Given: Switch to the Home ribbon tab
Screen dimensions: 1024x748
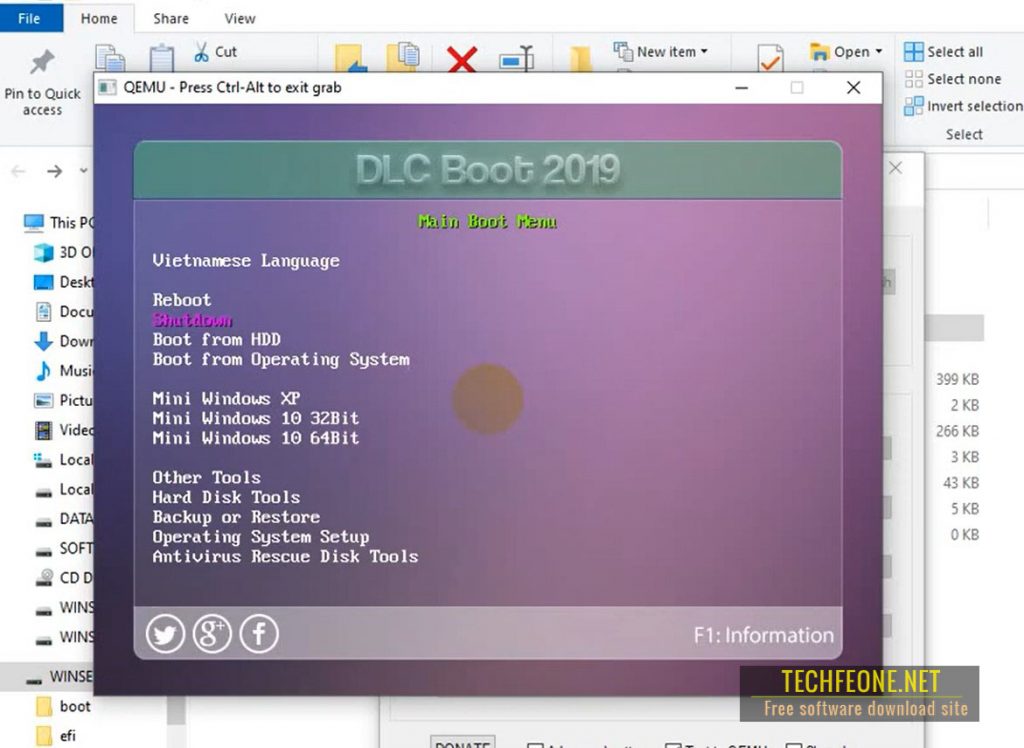Looking at the screenshot, I should (99, 18).
